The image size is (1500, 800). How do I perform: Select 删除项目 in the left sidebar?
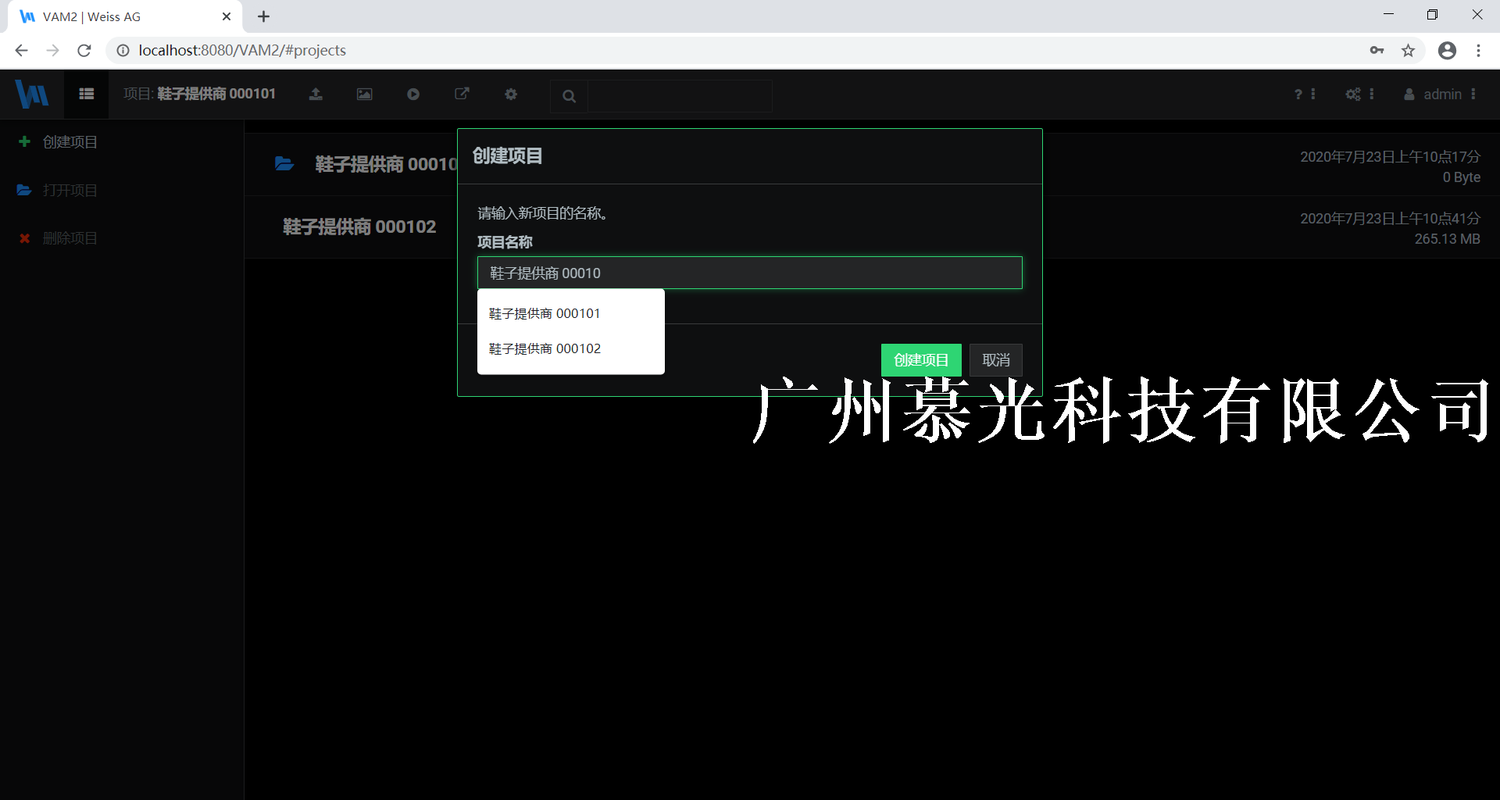click(70, 238)
